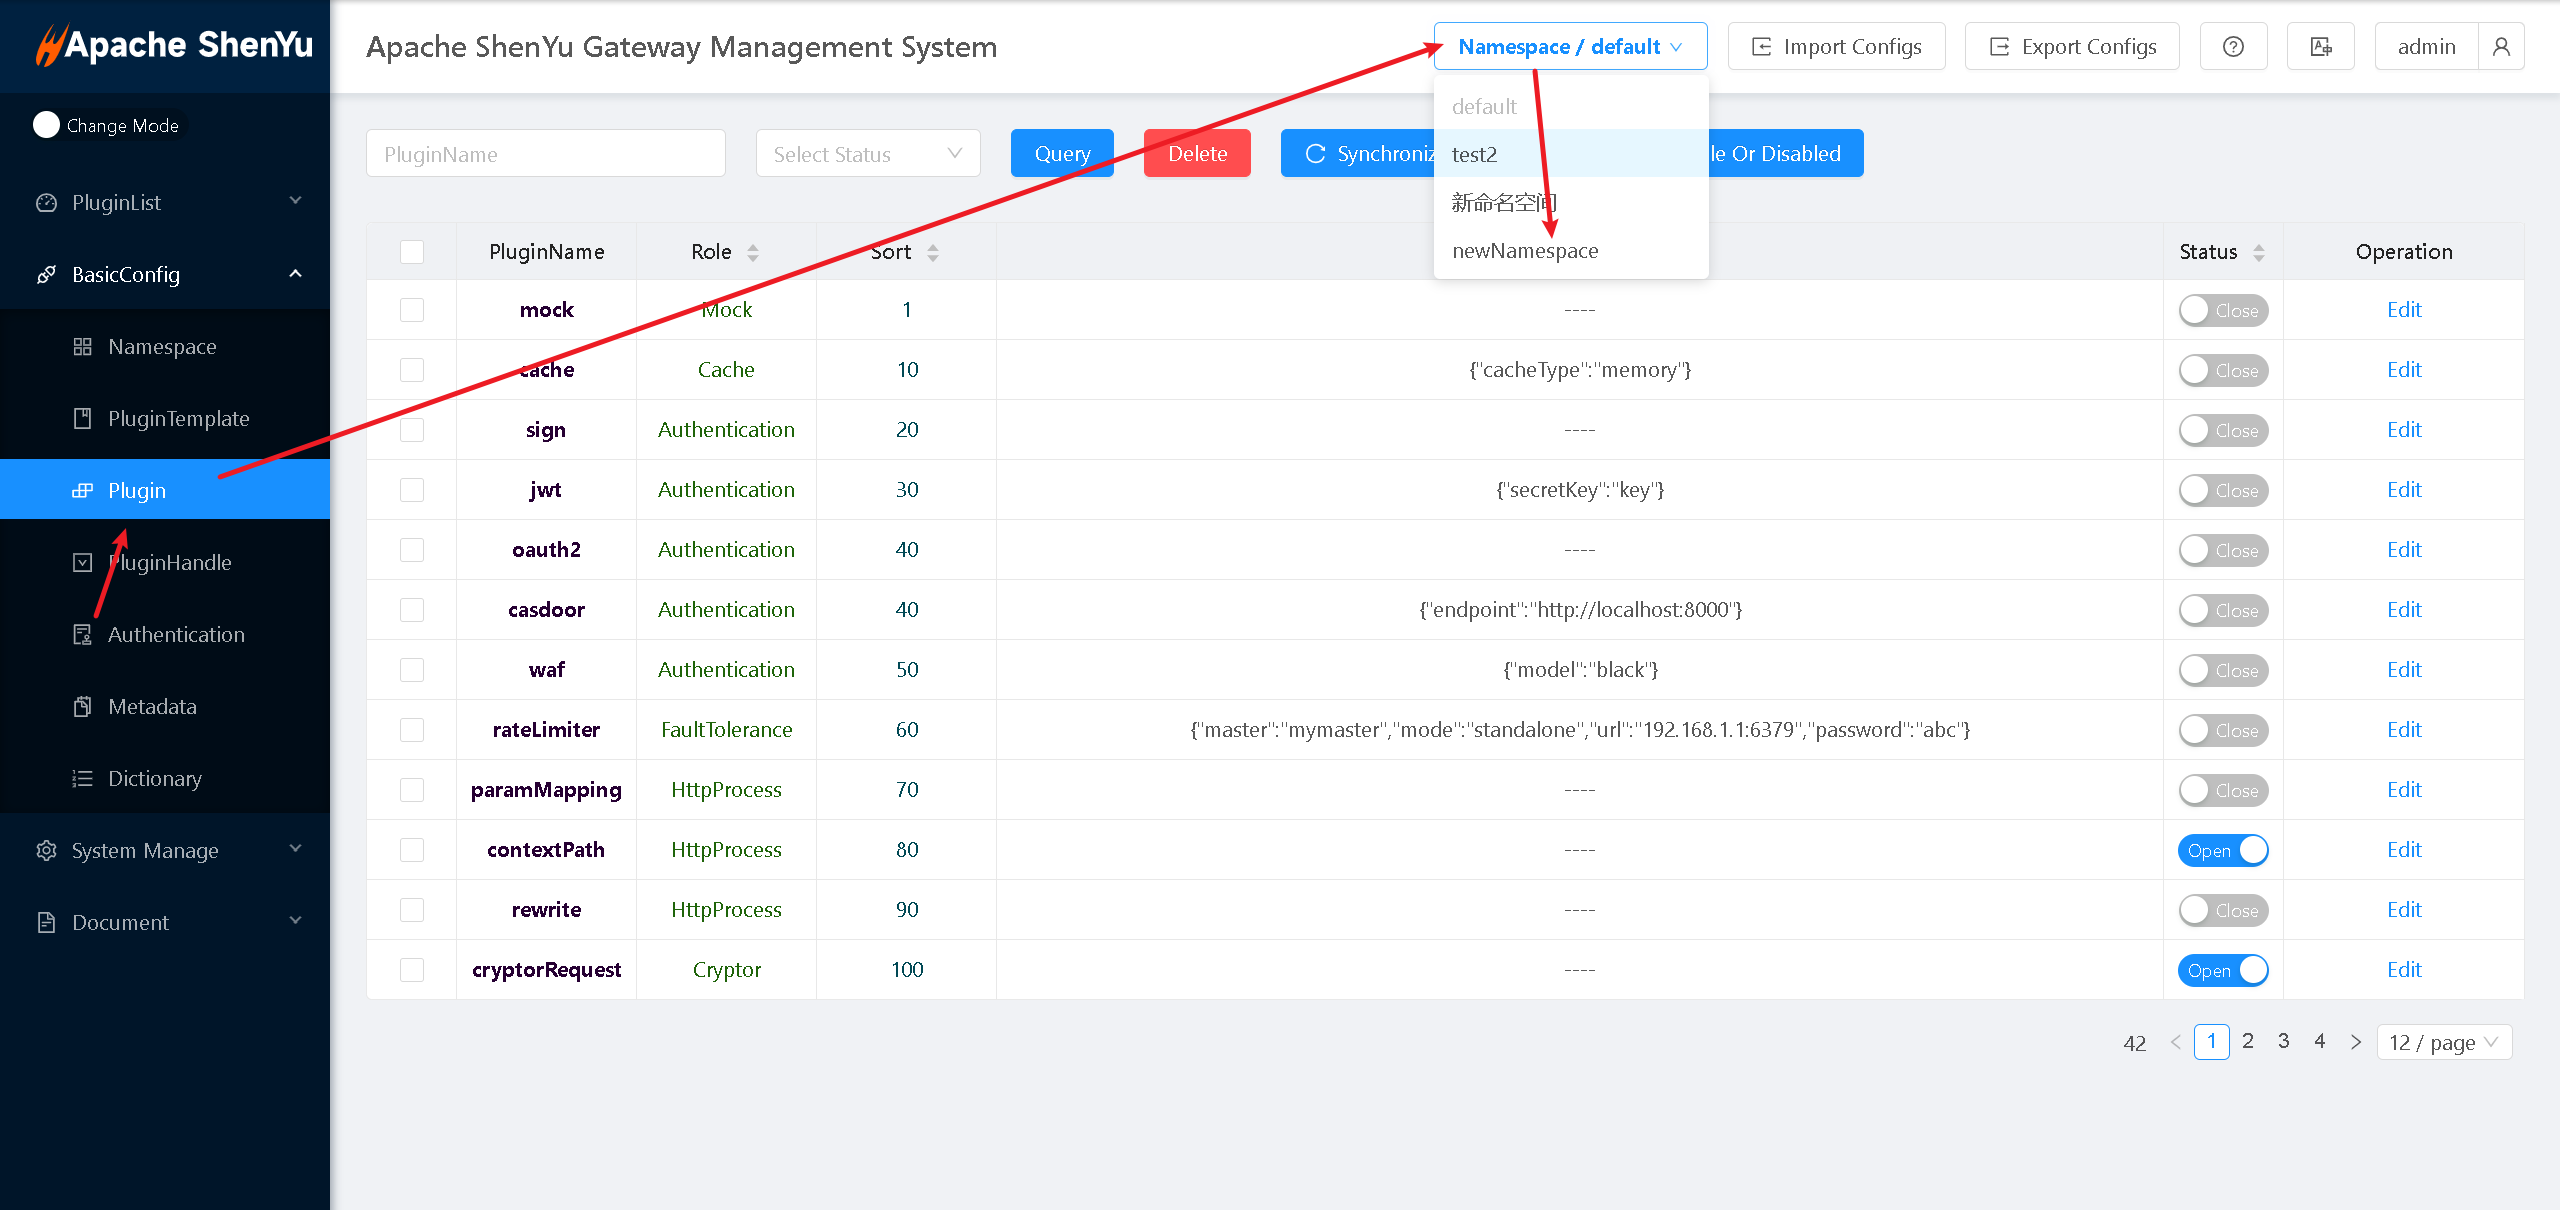
Task: Toggle the Change Mode switch
Action: pos(47,125)
